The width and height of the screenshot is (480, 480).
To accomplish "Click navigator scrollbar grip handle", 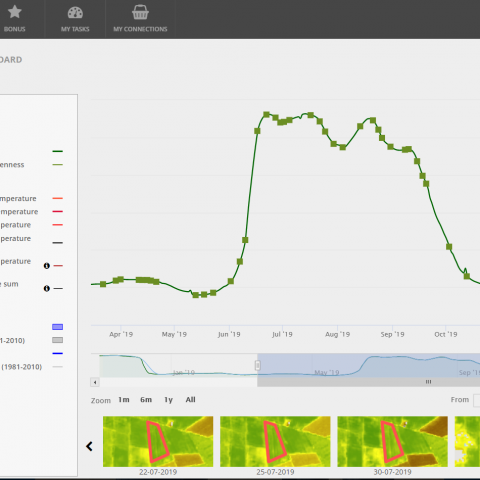I will click(x=428, y=382).
